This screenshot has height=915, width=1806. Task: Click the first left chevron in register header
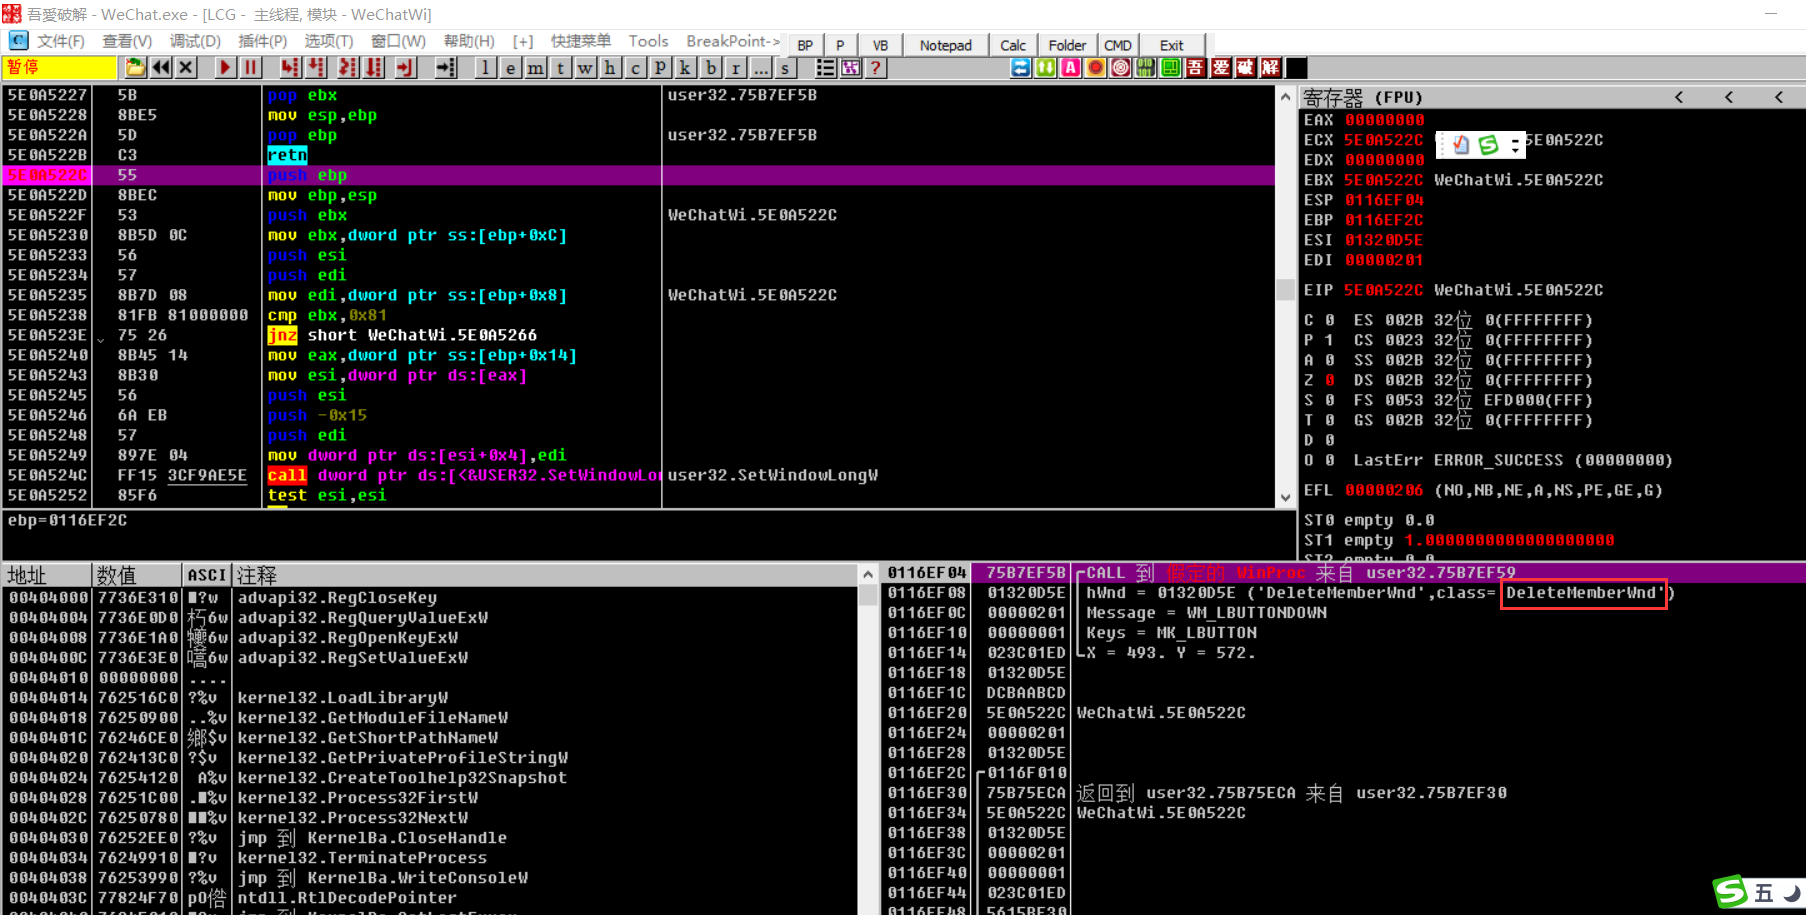pyautogui.click(x=1679, y=97)
